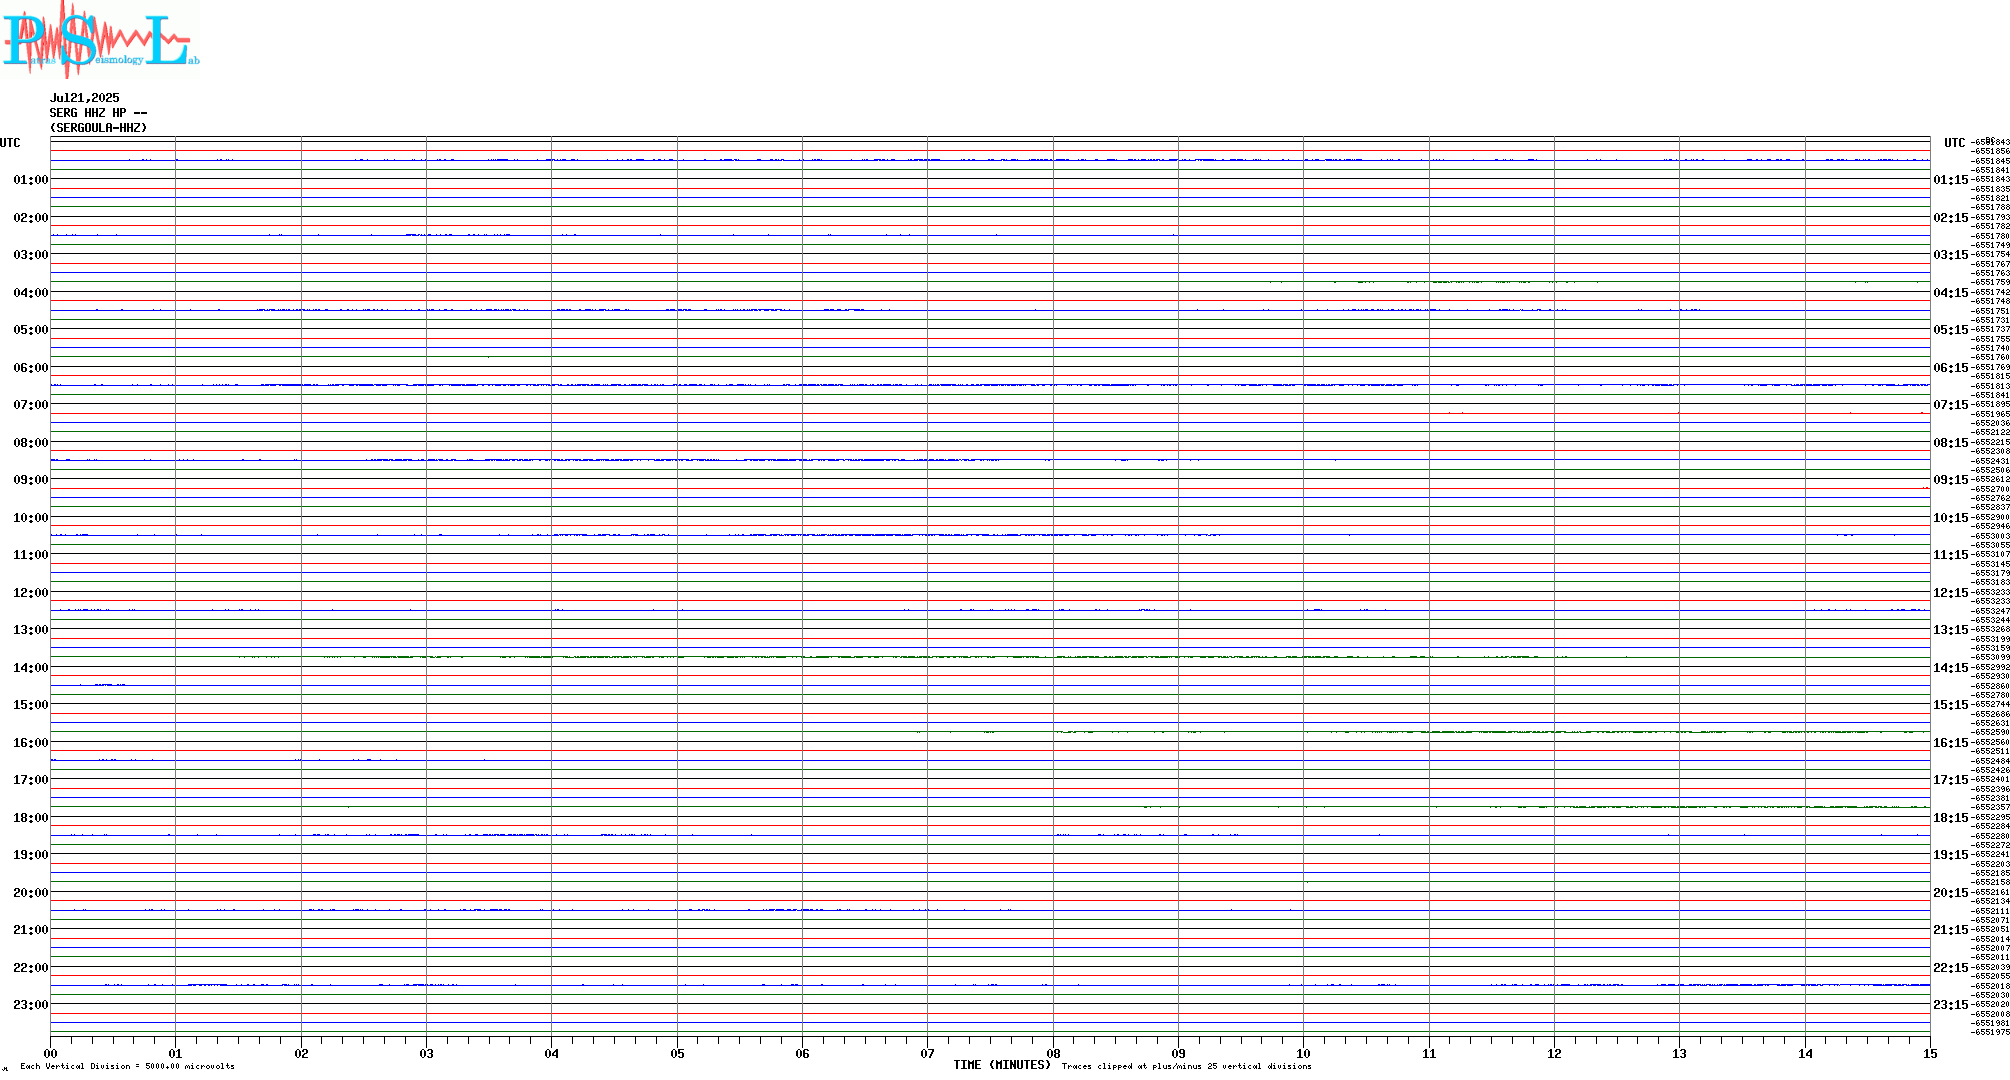Click the 09 minute tick label
2010x1080 pixels.
point(1178,1053)
